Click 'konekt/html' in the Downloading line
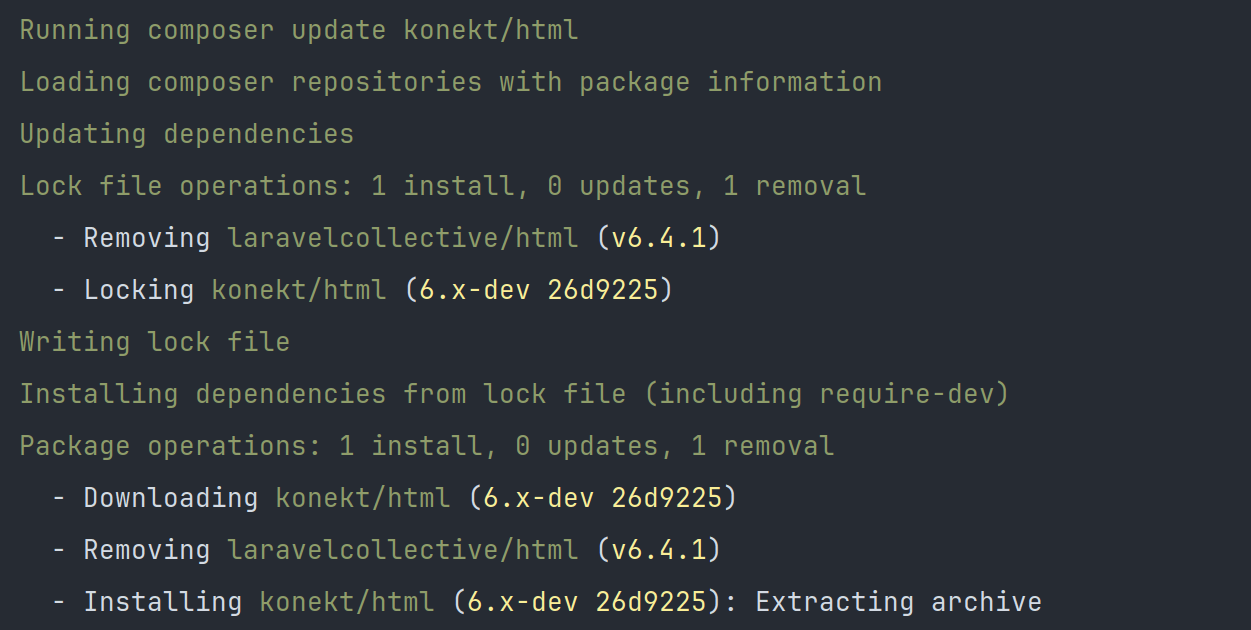 click(x=362, y=498)
